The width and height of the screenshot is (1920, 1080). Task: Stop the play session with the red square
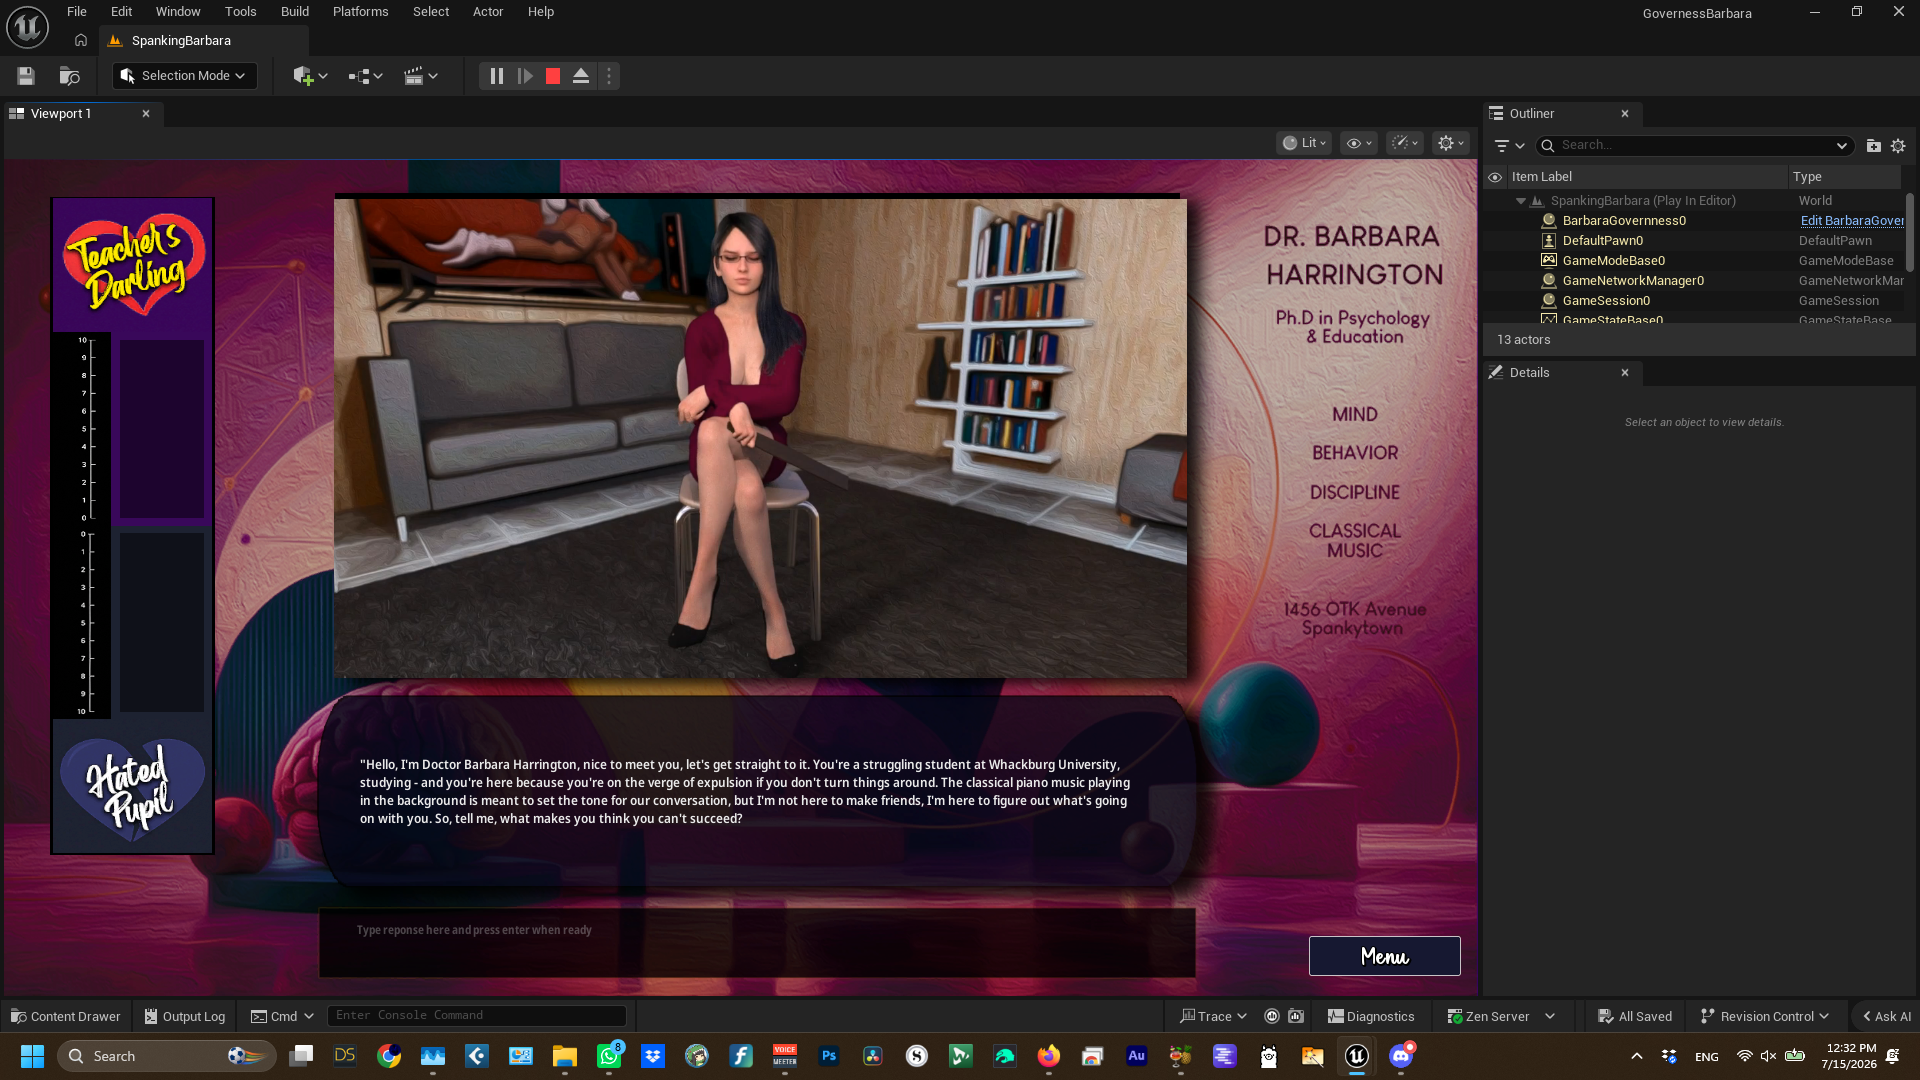(553, 76)
